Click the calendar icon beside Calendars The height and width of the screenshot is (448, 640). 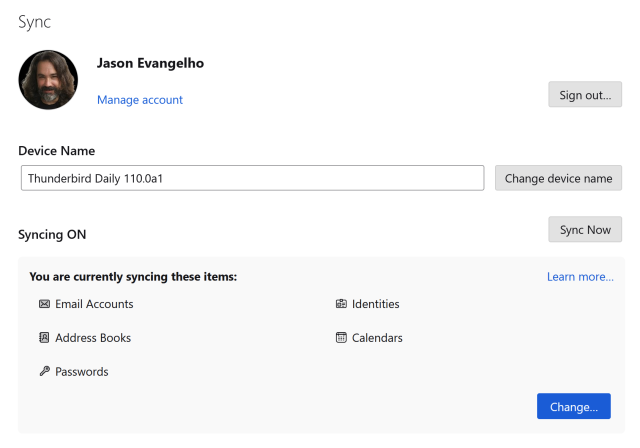[x=341, y=338]
